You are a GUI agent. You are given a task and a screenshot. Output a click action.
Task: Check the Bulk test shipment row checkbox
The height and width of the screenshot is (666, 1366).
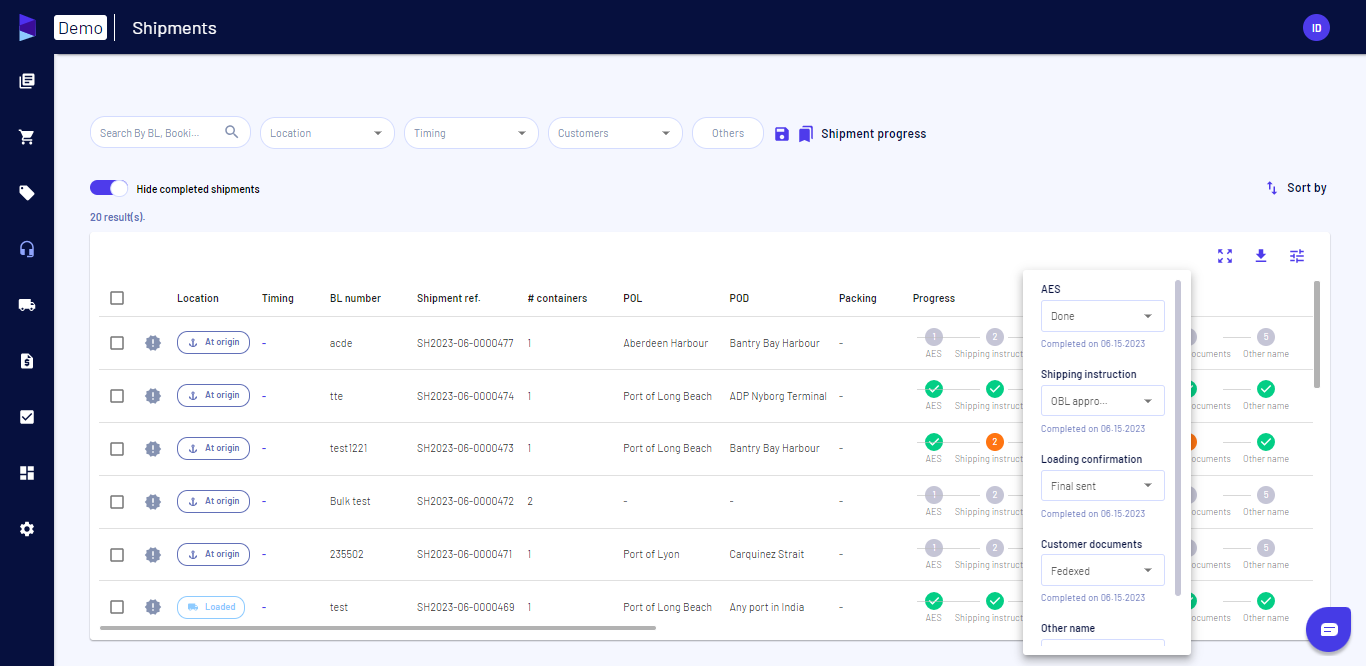117,502
